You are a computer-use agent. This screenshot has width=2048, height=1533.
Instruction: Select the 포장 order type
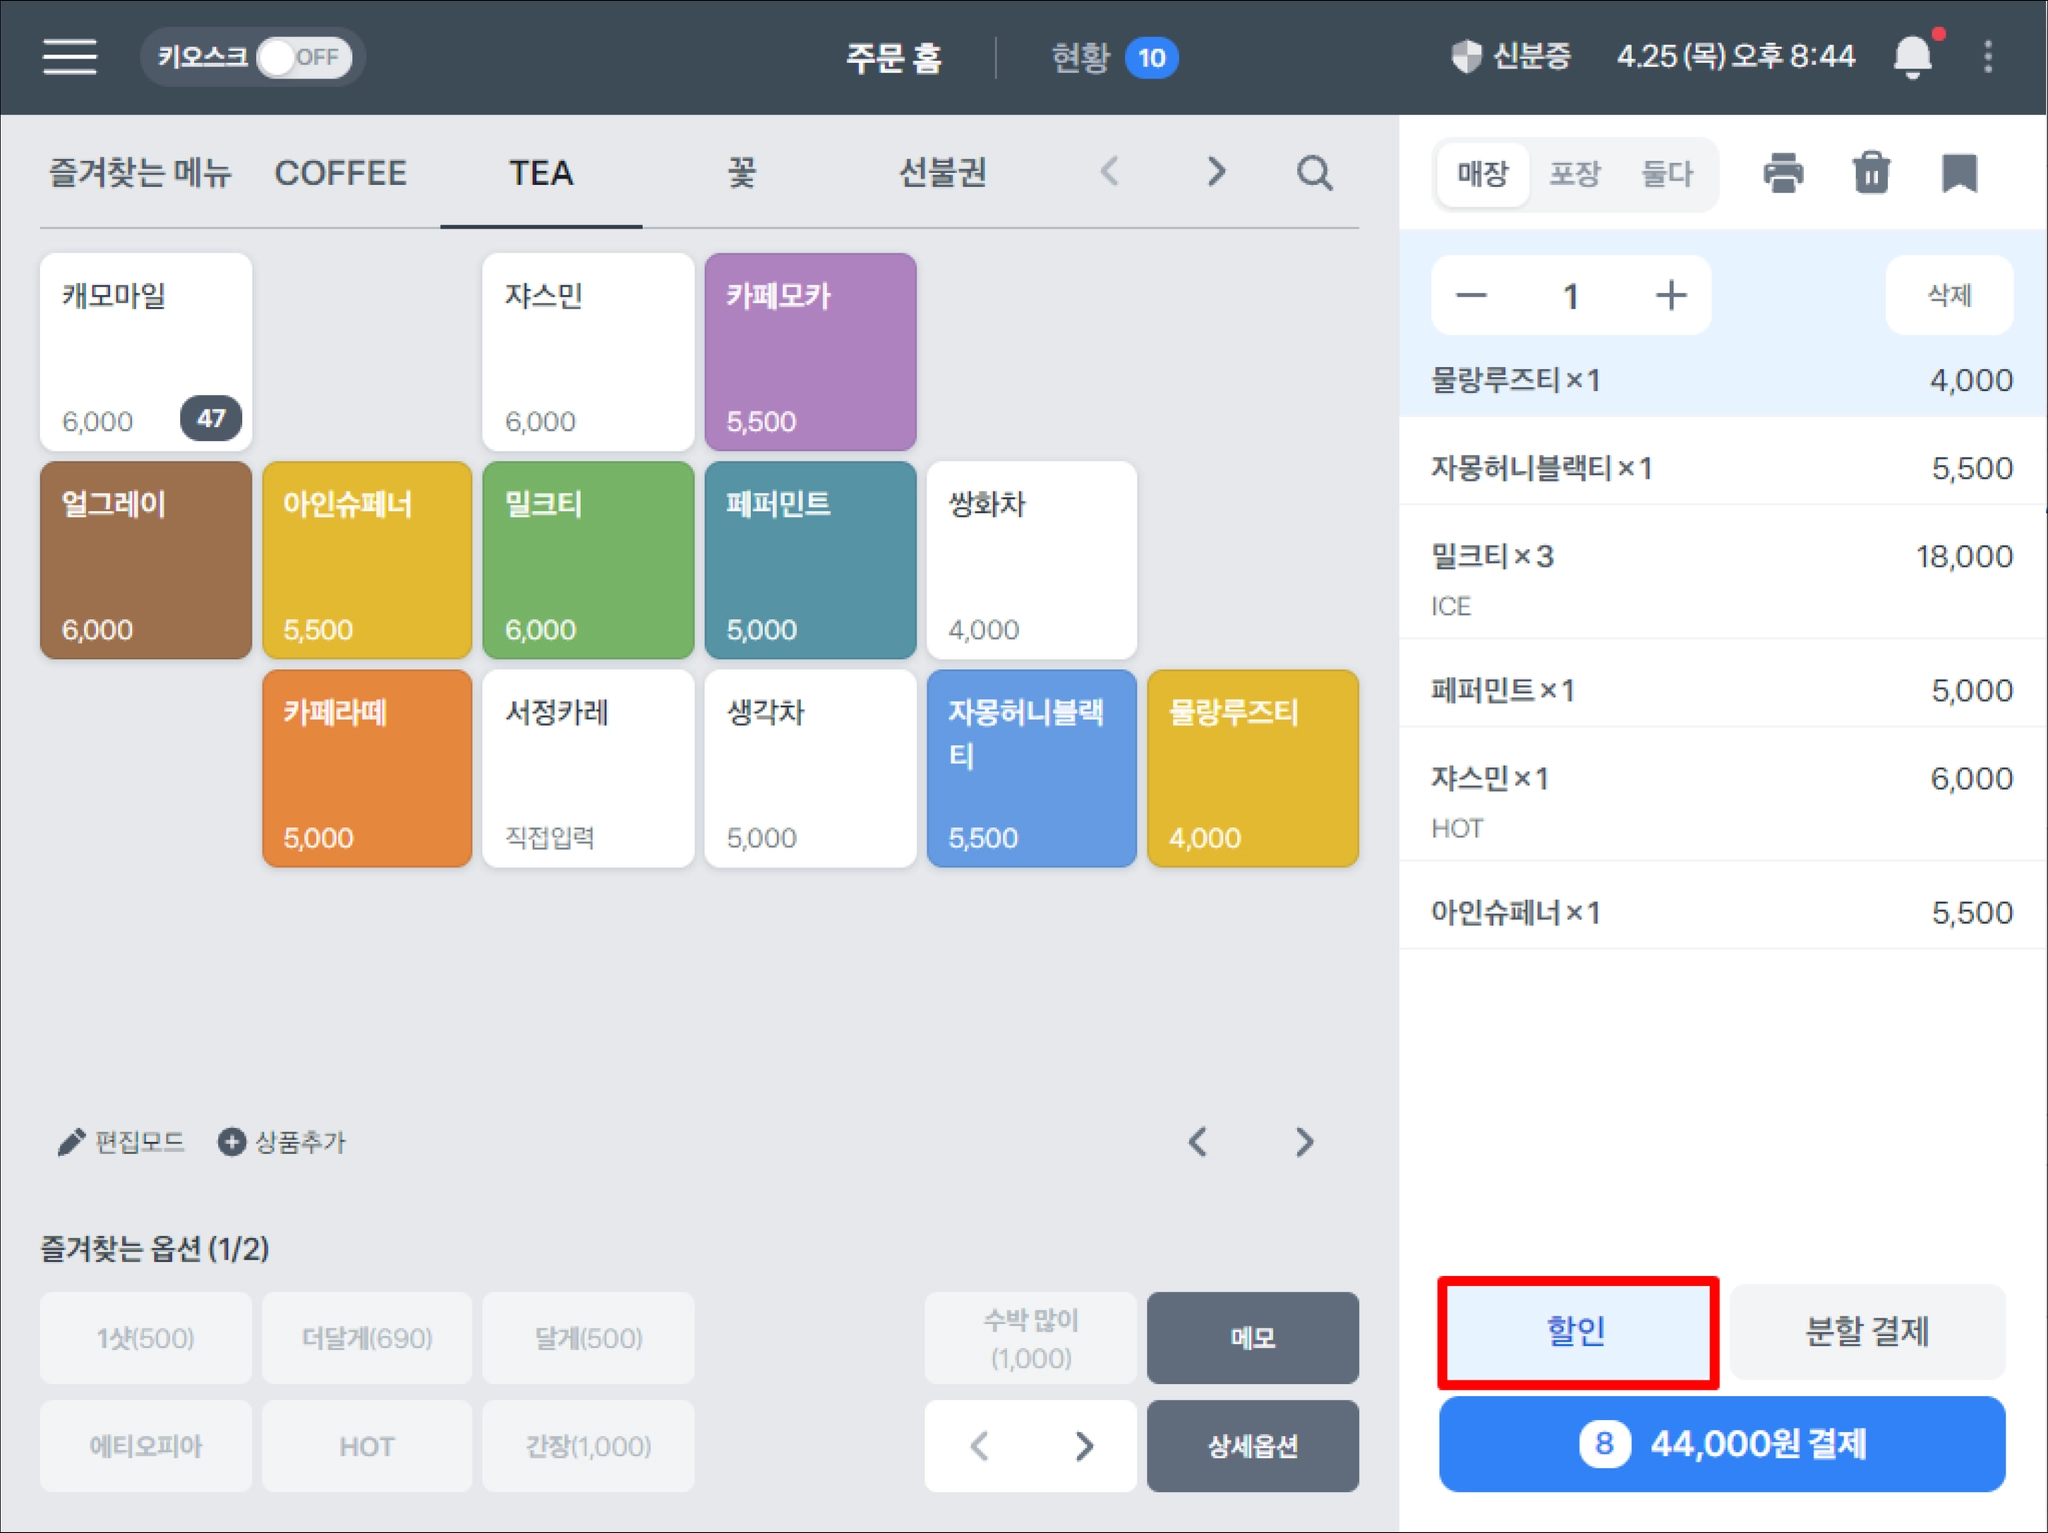[x=1575, y=174]
